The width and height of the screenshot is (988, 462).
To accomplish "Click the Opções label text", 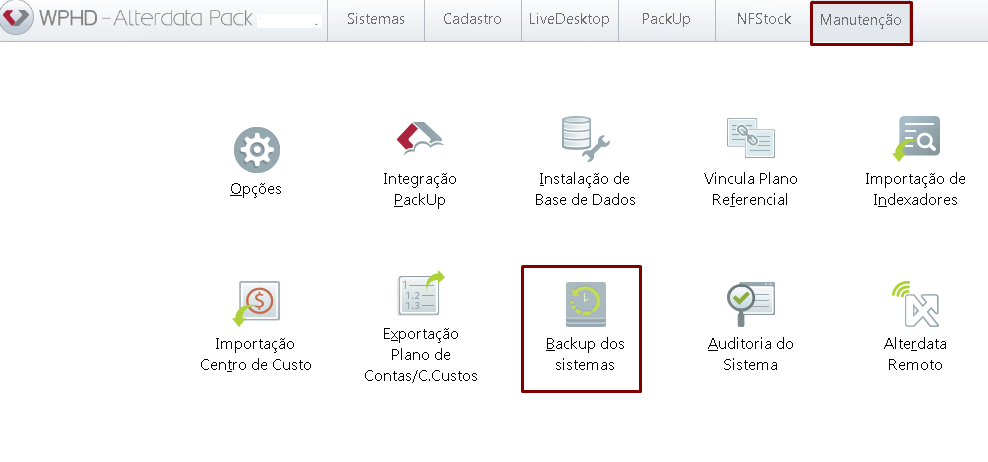I will (256, 188).
